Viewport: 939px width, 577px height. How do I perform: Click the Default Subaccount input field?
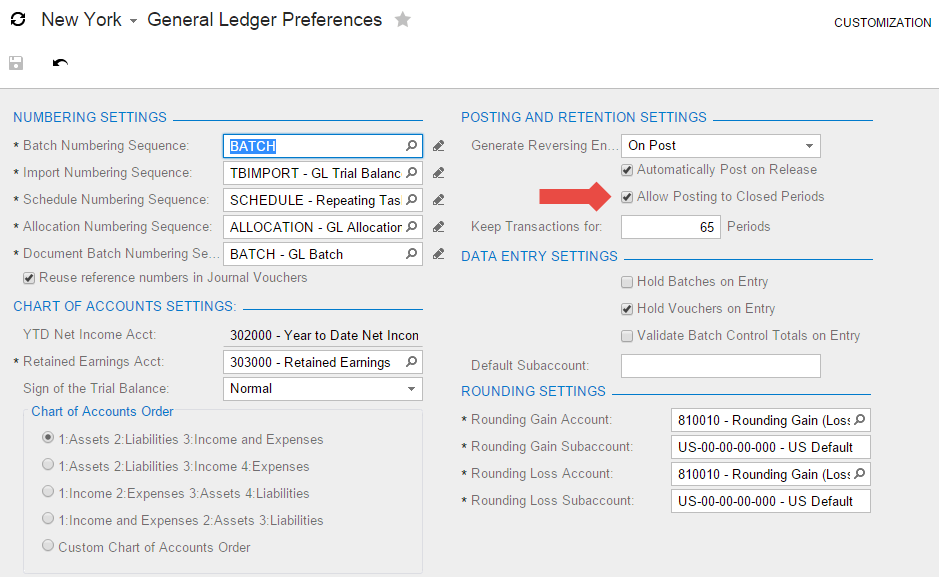720,366
